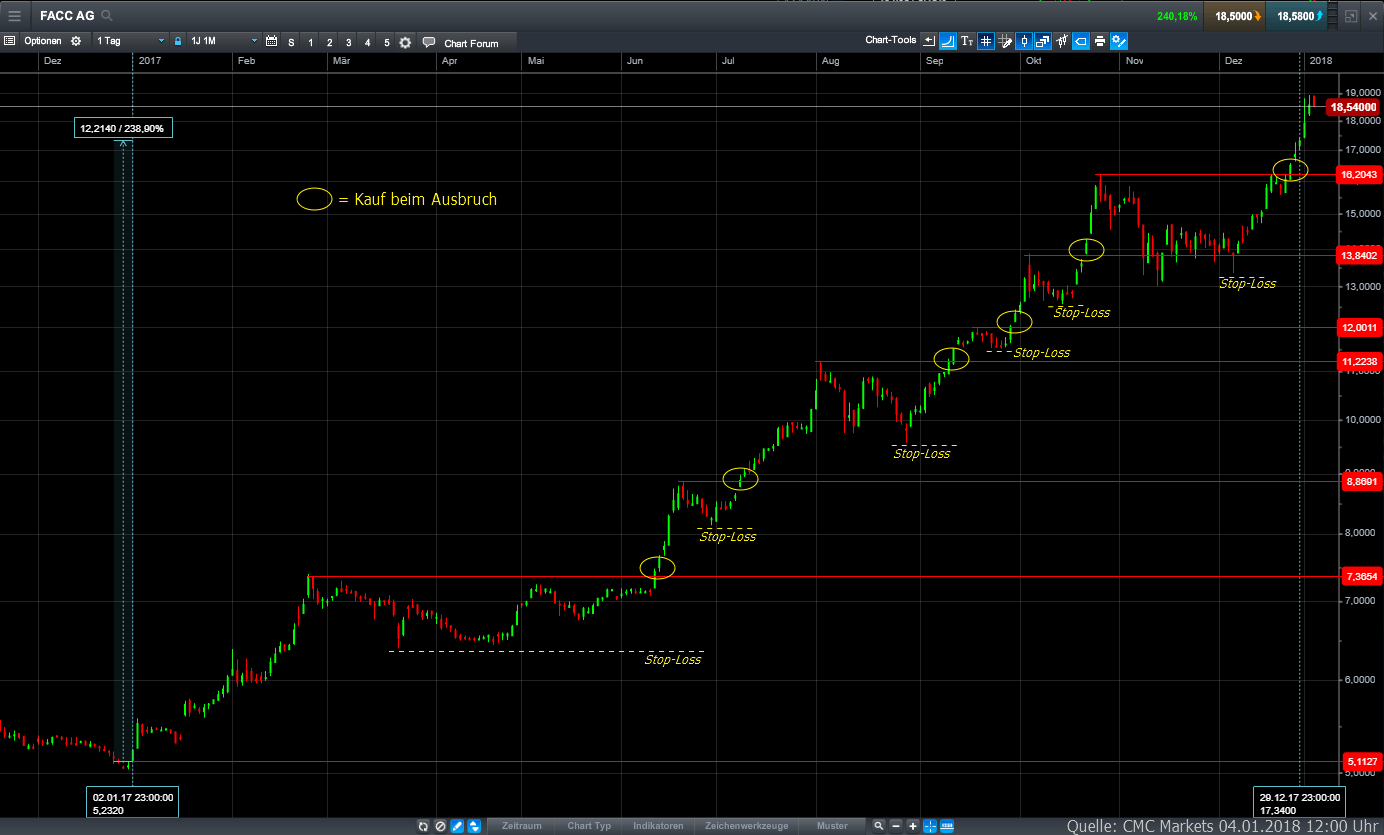The height and width of the screenshot is (835, 1384).
Task: Select the text size Tt tool
Action: coord(967,41)
